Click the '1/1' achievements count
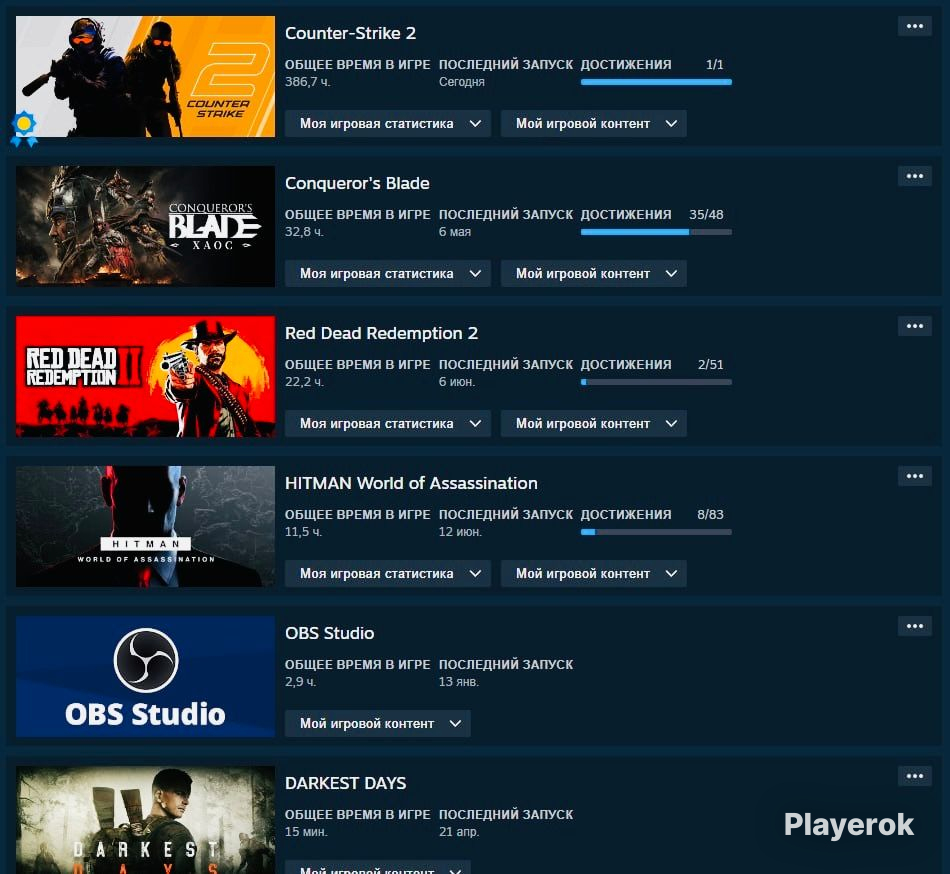This screenshot has height=874, width=950. tap(714, 65)
